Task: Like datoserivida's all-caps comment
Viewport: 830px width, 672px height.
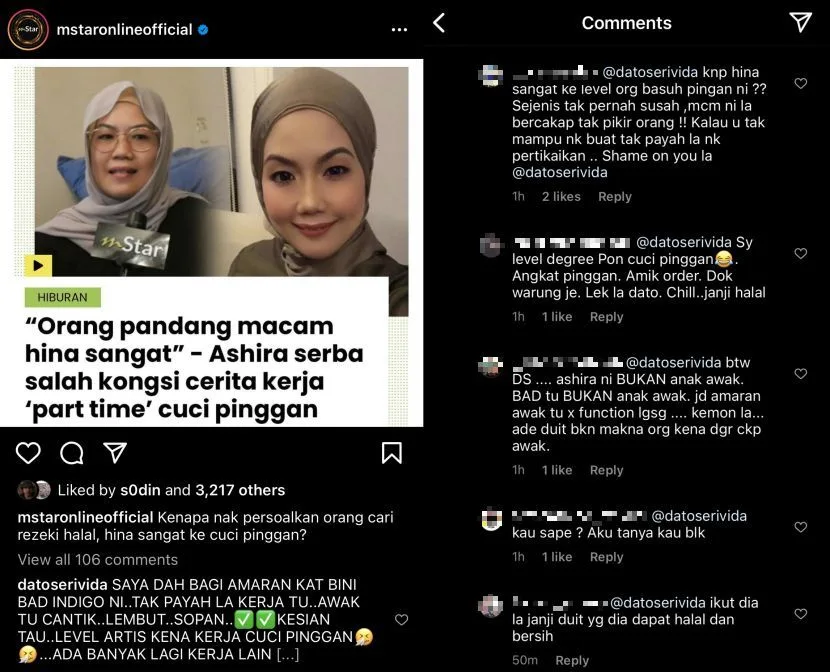Action: 401,620
